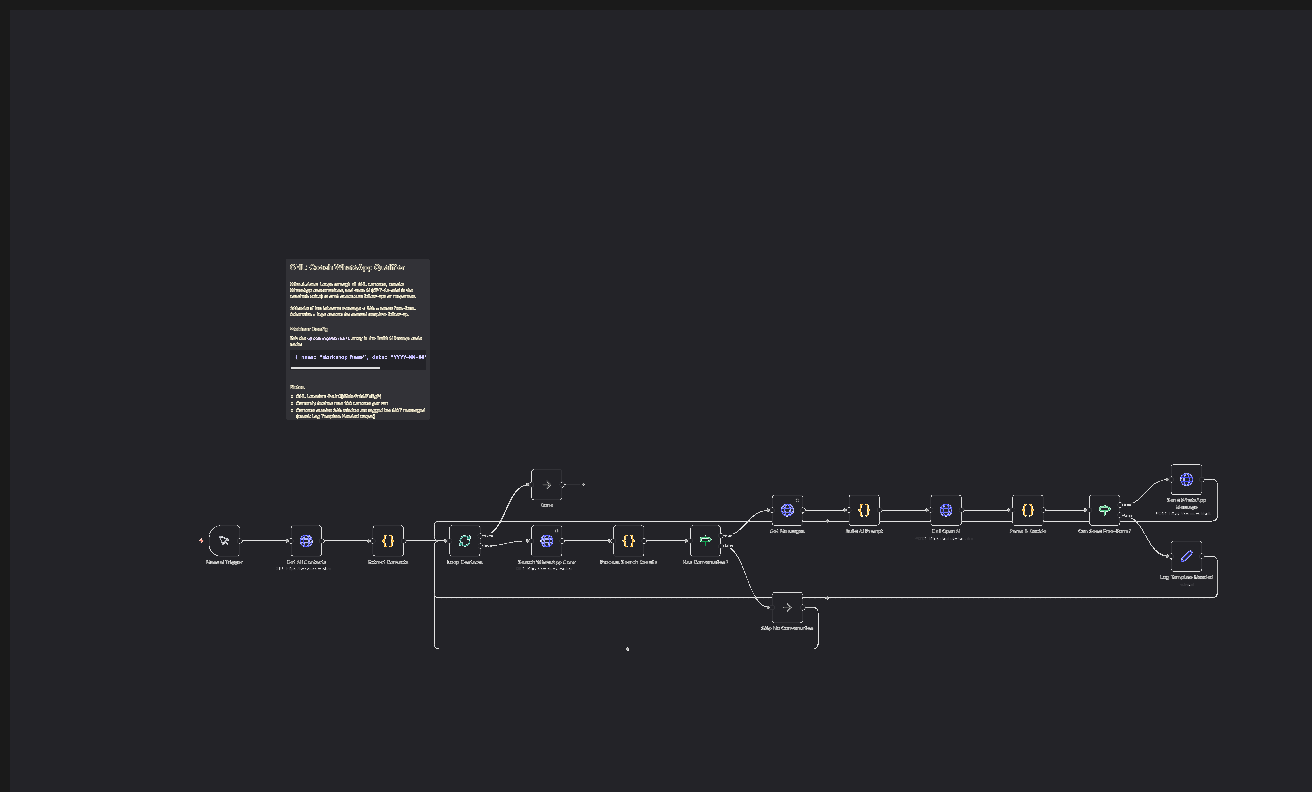This screenshot has width=1312, height=792.
Task: Select the Skip No Conversation node
Action: point(787,607)
